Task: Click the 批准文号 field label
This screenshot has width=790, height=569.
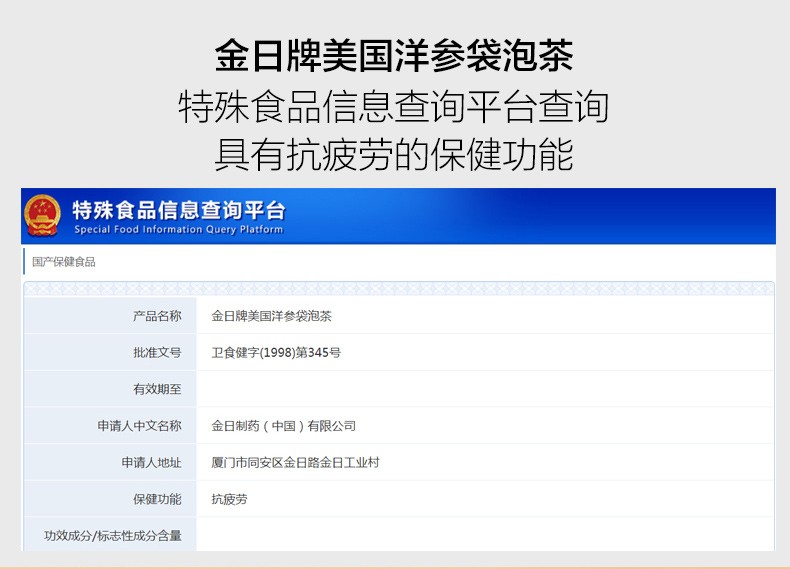Action: point(157,352)
